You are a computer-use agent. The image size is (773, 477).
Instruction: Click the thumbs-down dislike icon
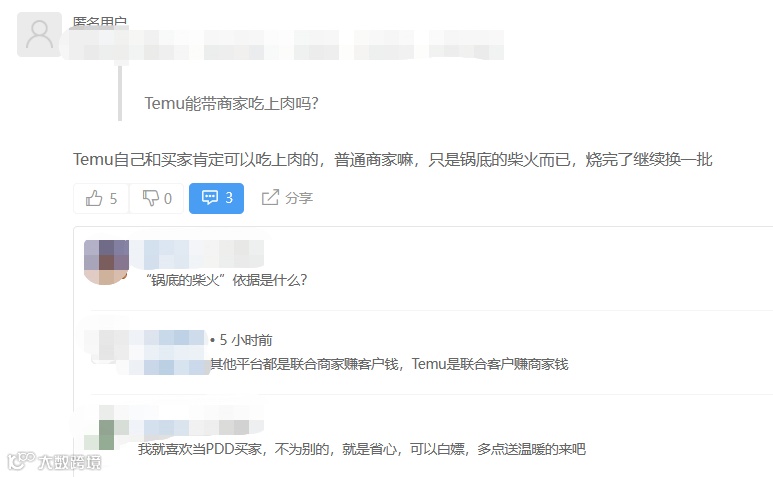150,198
